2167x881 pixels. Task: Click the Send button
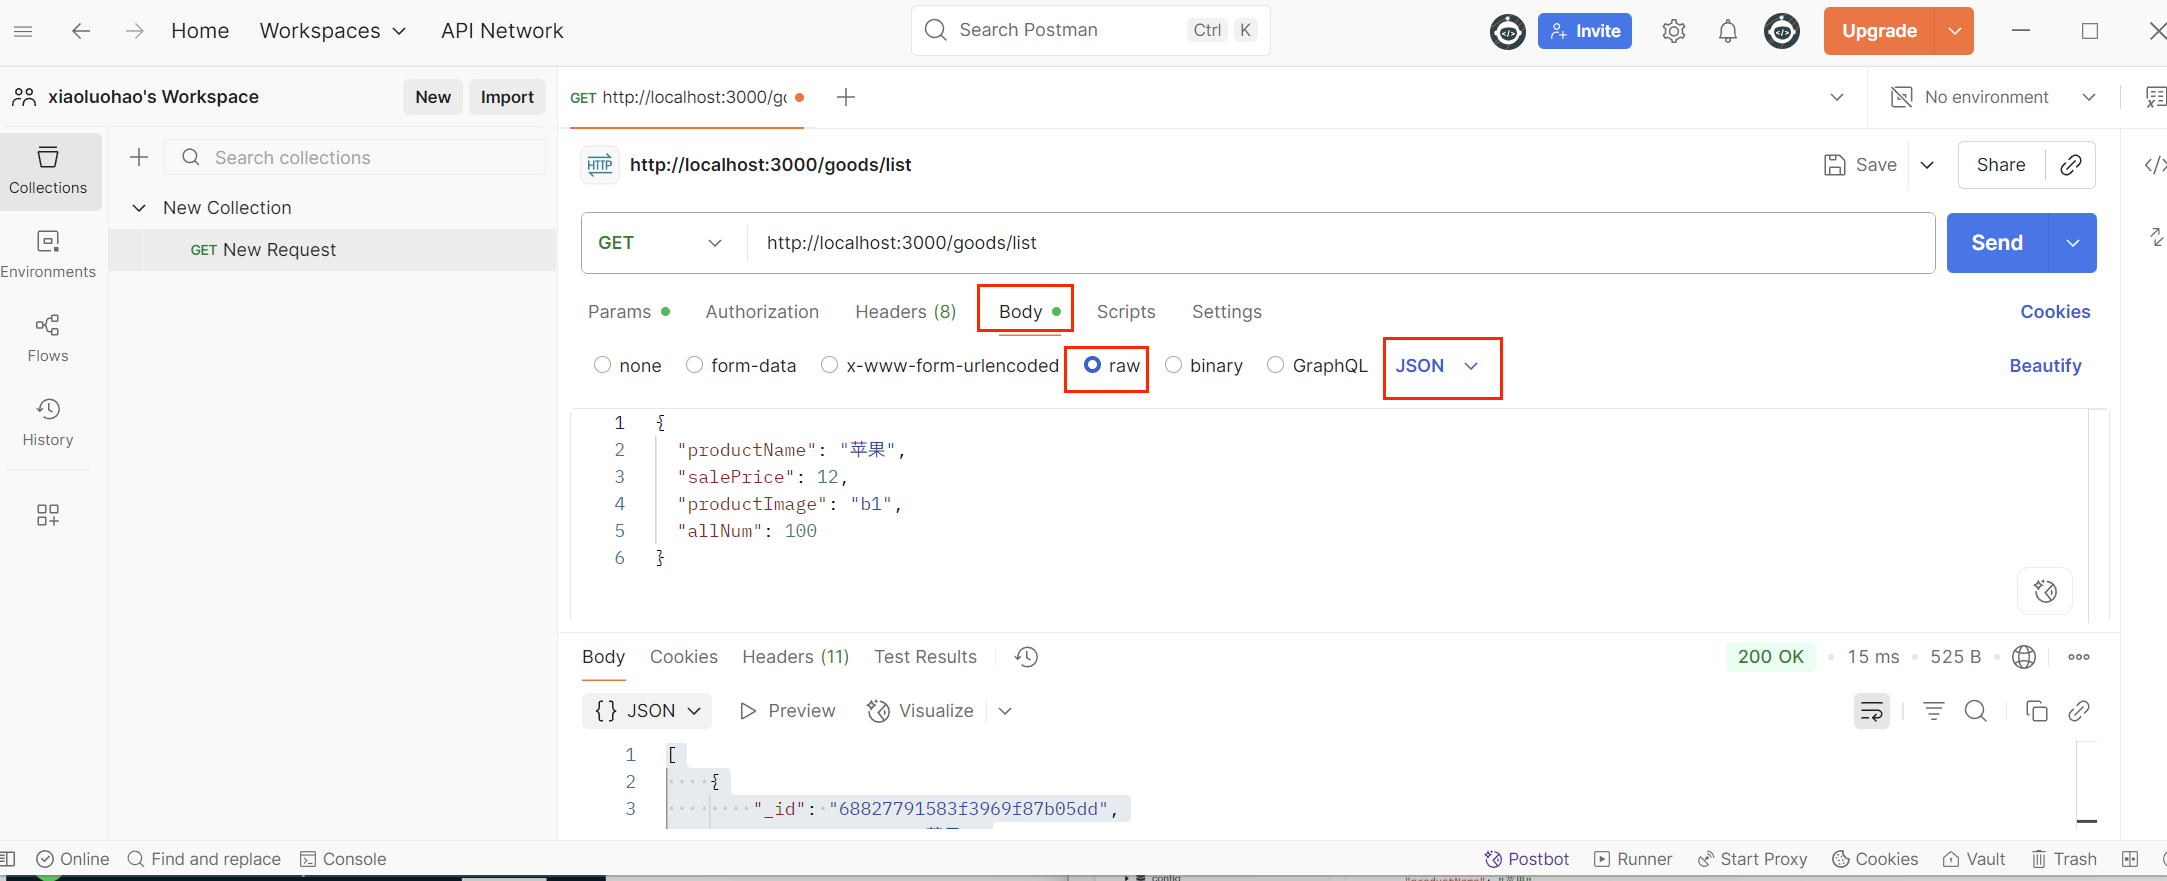(1997, 243)
